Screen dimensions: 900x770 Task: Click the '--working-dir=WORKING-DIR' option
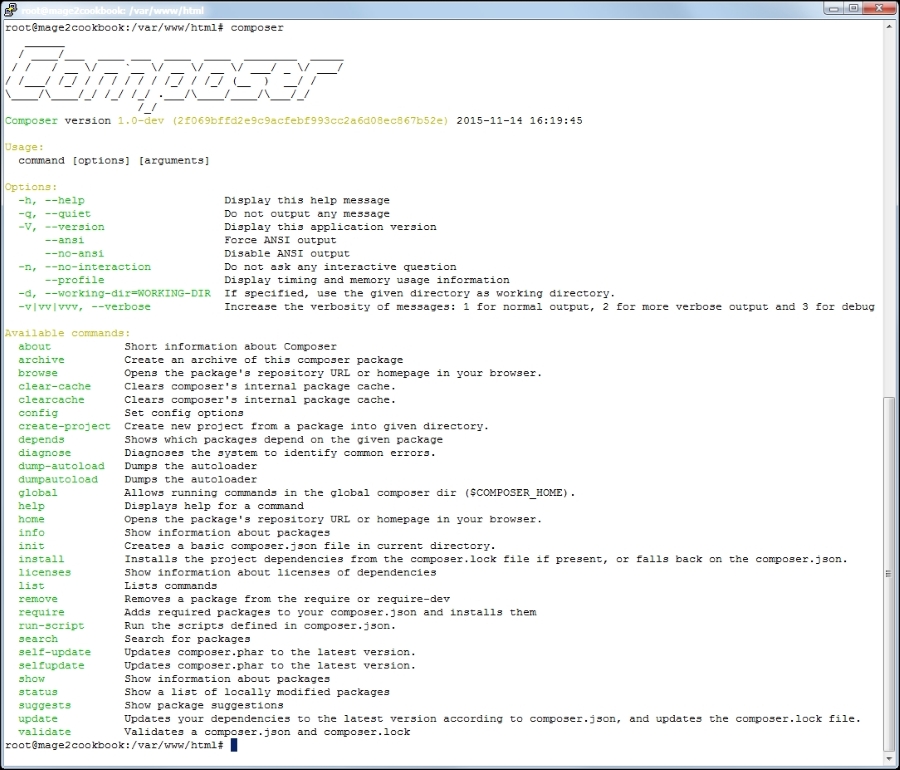click(127, 293)
